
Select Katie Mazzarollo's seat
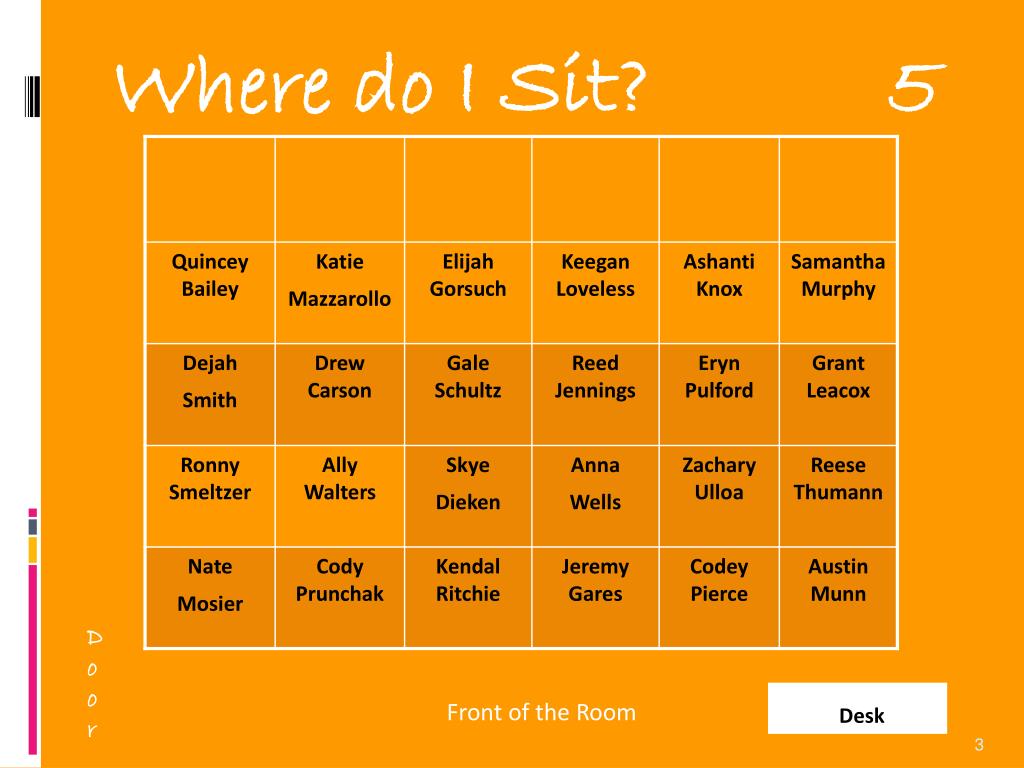[x=340, y=293]
